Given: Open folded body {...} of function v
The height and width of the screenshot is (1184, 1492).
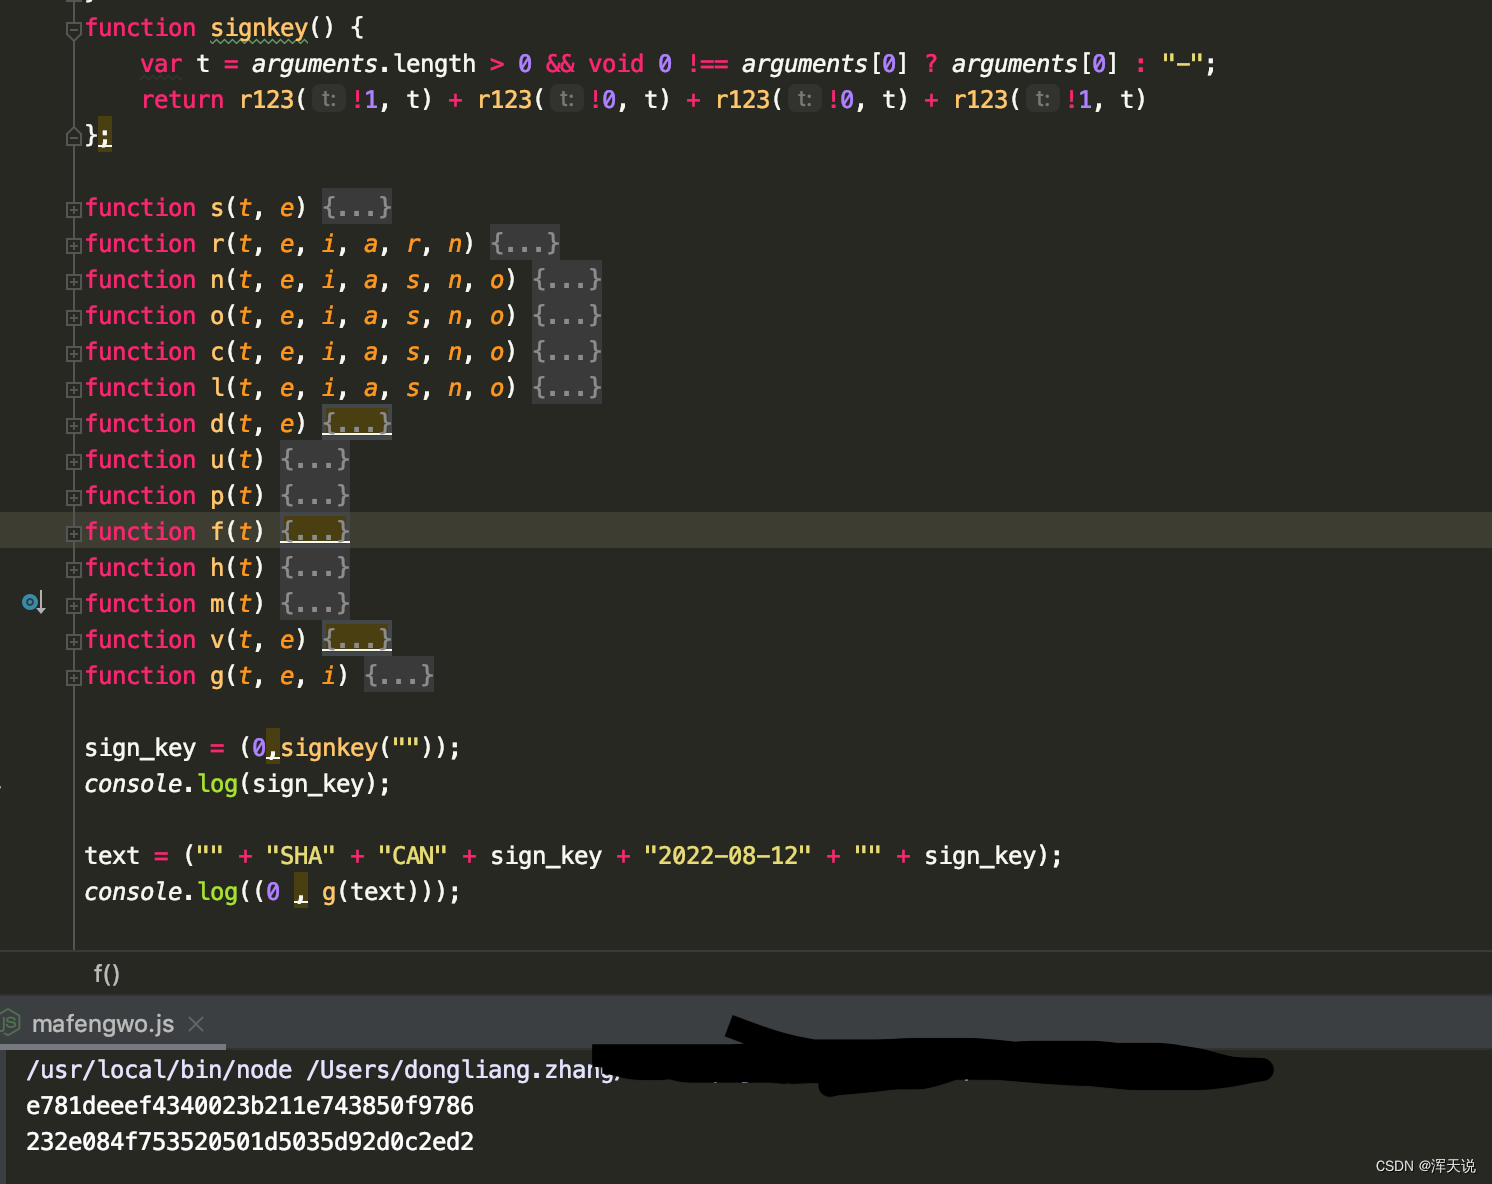Looking at the screenshot, I should [356, 640].
